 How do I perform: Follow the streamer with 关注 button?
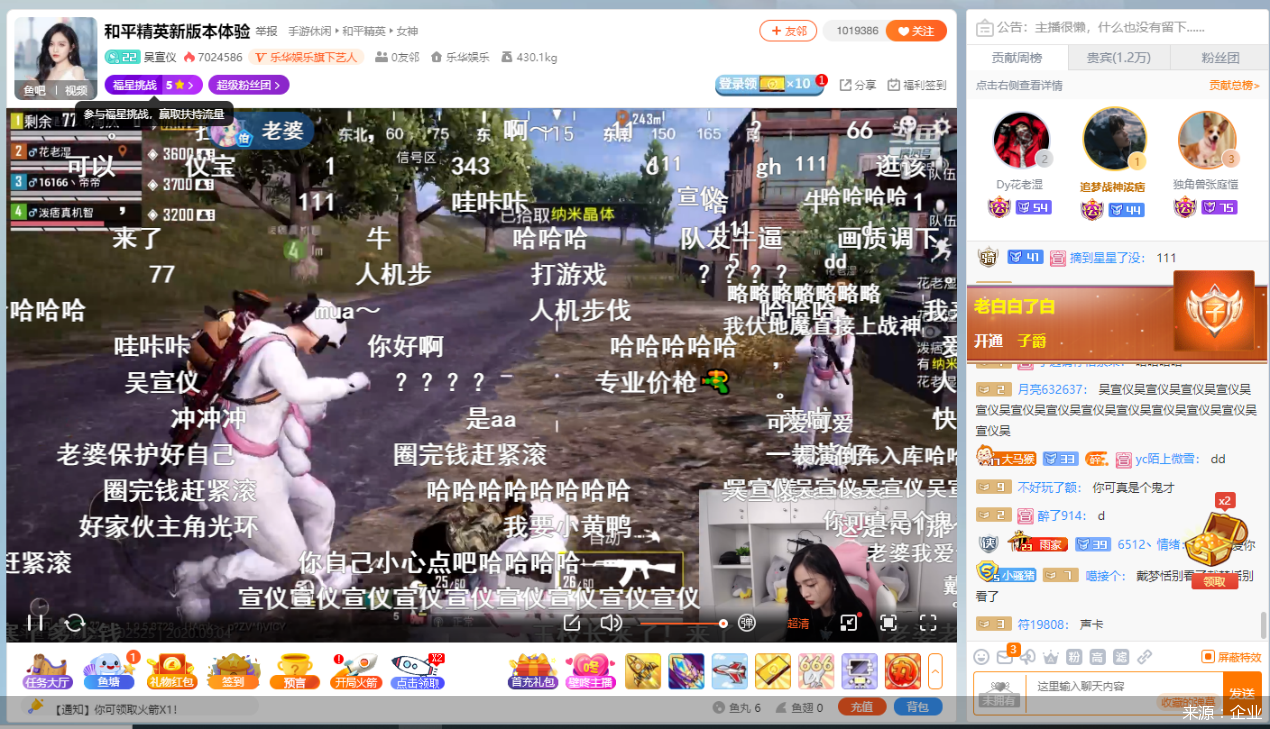click(x=916, y=31)
